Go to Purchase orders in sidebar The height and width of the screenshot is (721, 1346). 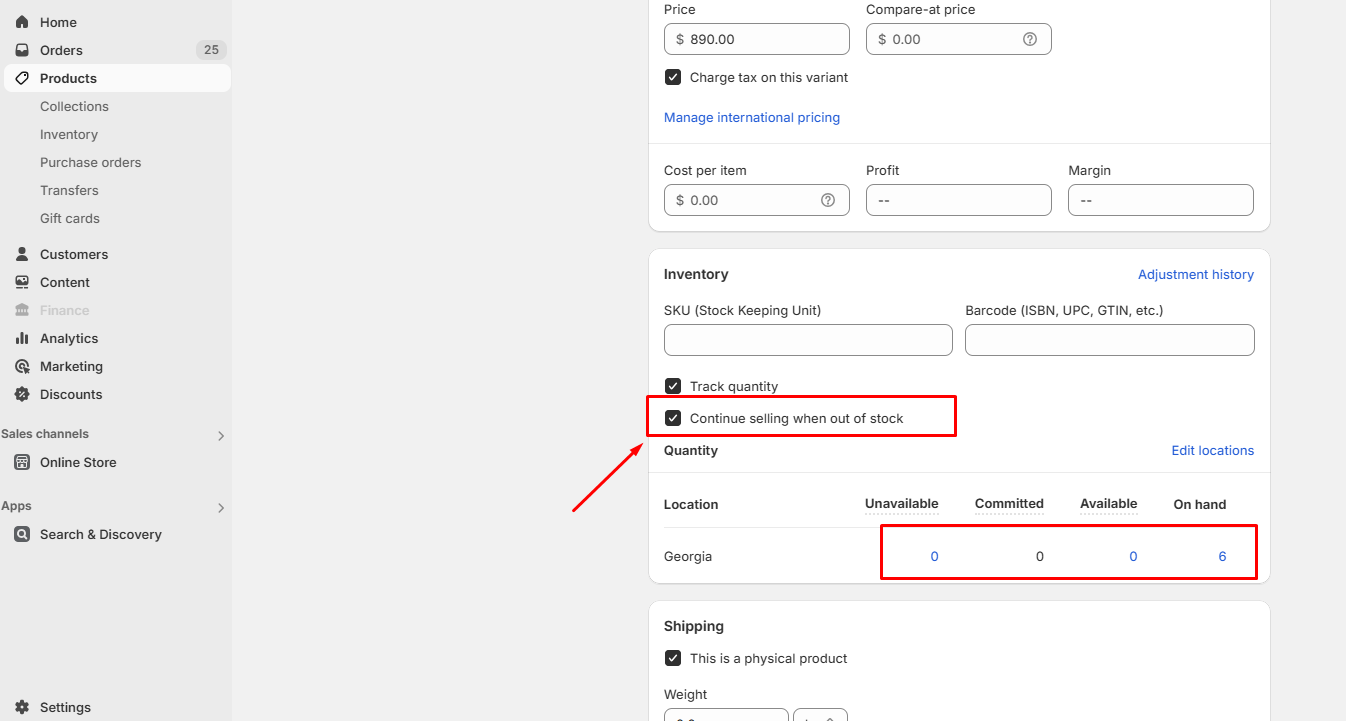(90, 162)
